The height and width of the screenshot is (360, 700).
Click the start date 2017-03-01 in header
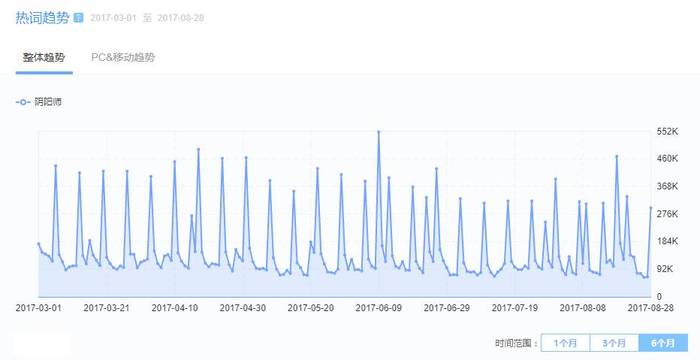[x=113, y=18]
